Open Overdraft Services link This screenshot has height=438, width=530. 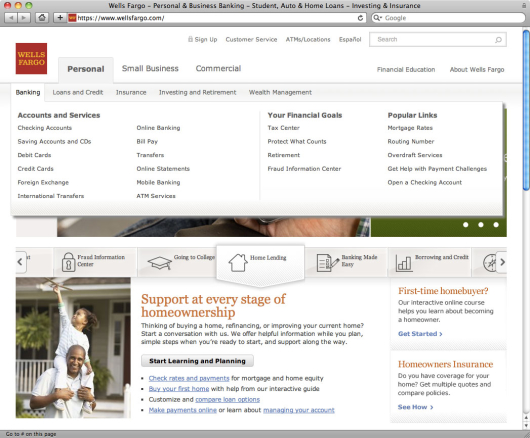click(x=415, y=155)
